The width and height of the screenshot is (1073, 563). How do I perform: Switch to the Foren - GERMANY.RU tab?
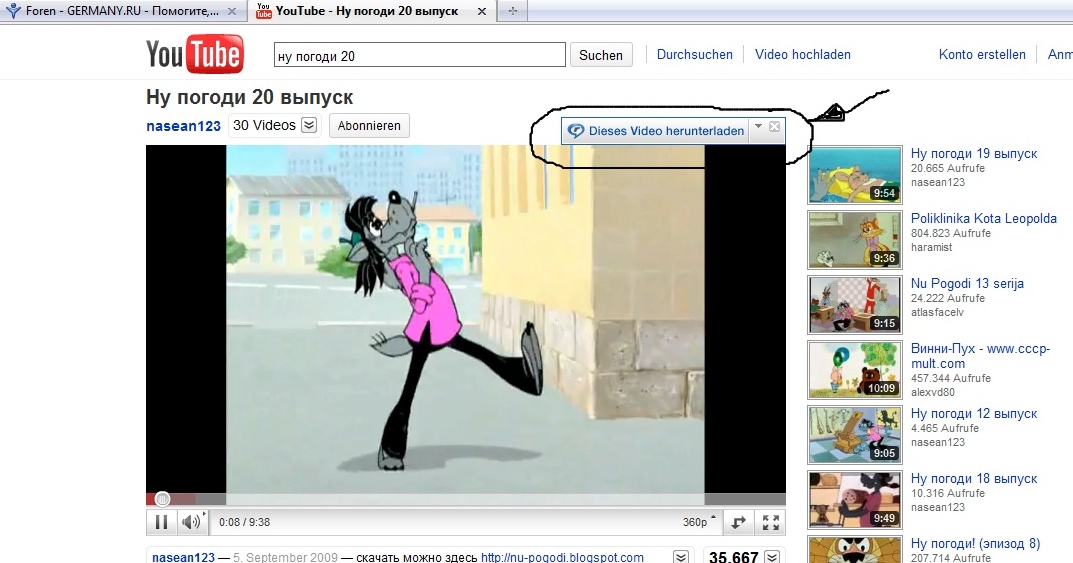tap(123, 11)
